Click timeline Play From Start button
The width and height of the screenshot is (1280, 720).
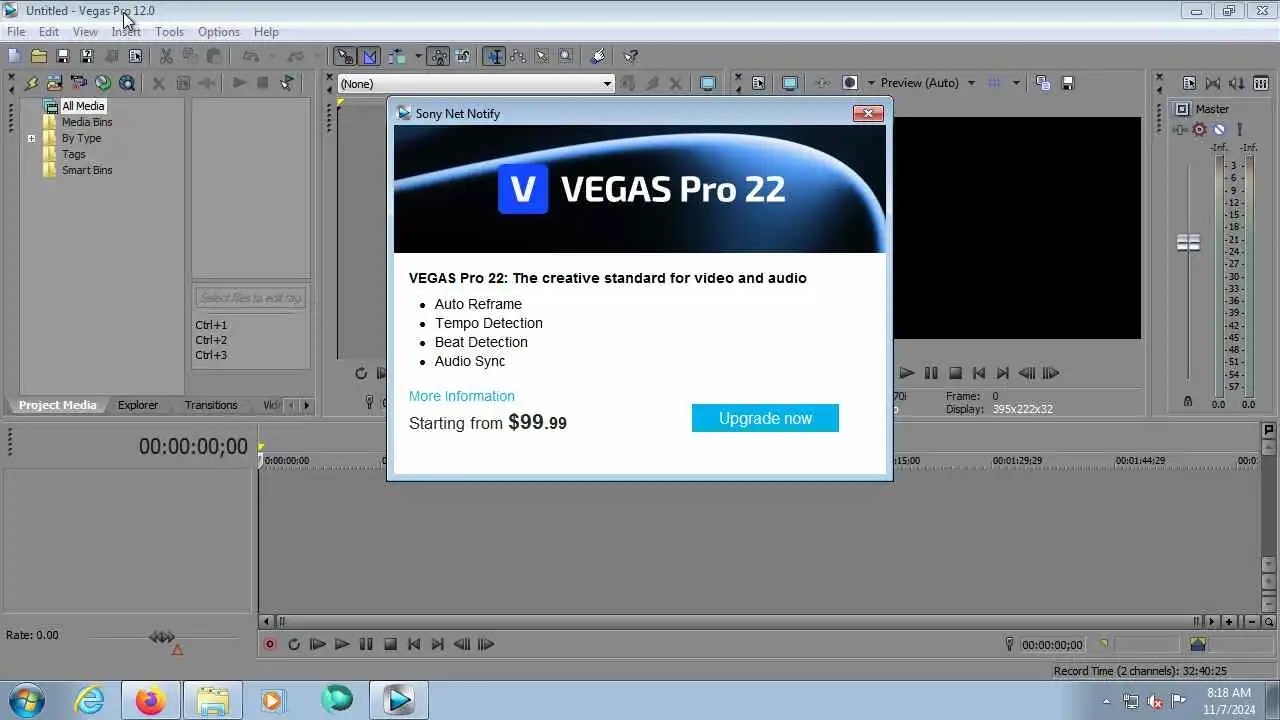coord(318,645)
